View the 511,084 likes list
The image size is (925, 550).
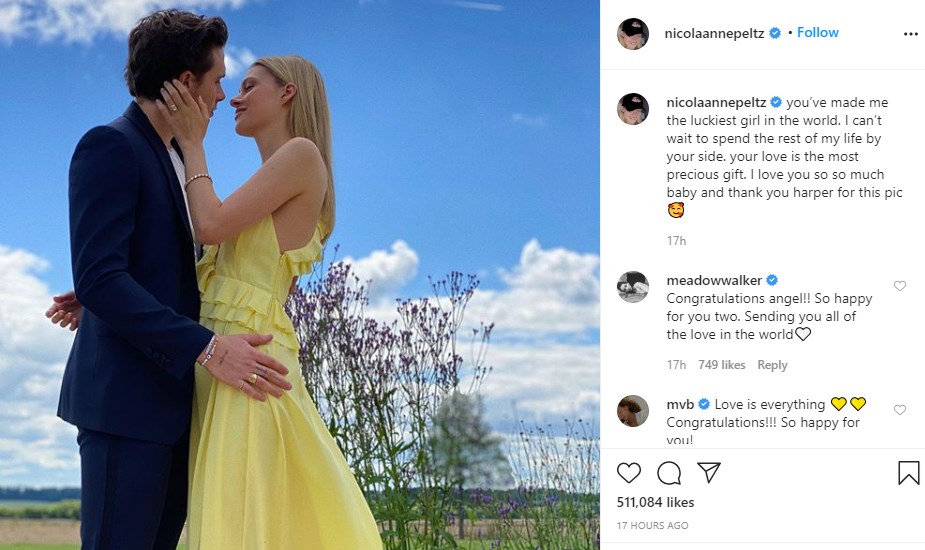pos(655,502)
